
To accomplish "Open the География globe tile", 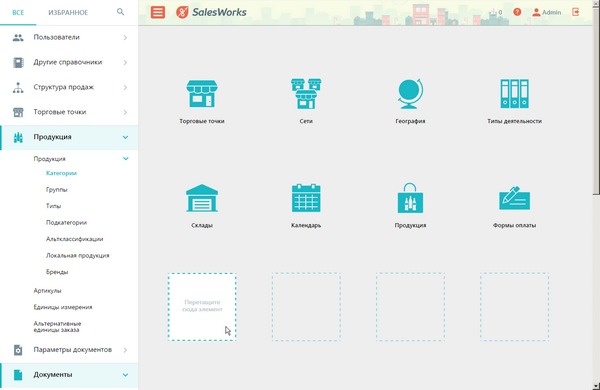I will pyautogui.click(x=410, y=101).
